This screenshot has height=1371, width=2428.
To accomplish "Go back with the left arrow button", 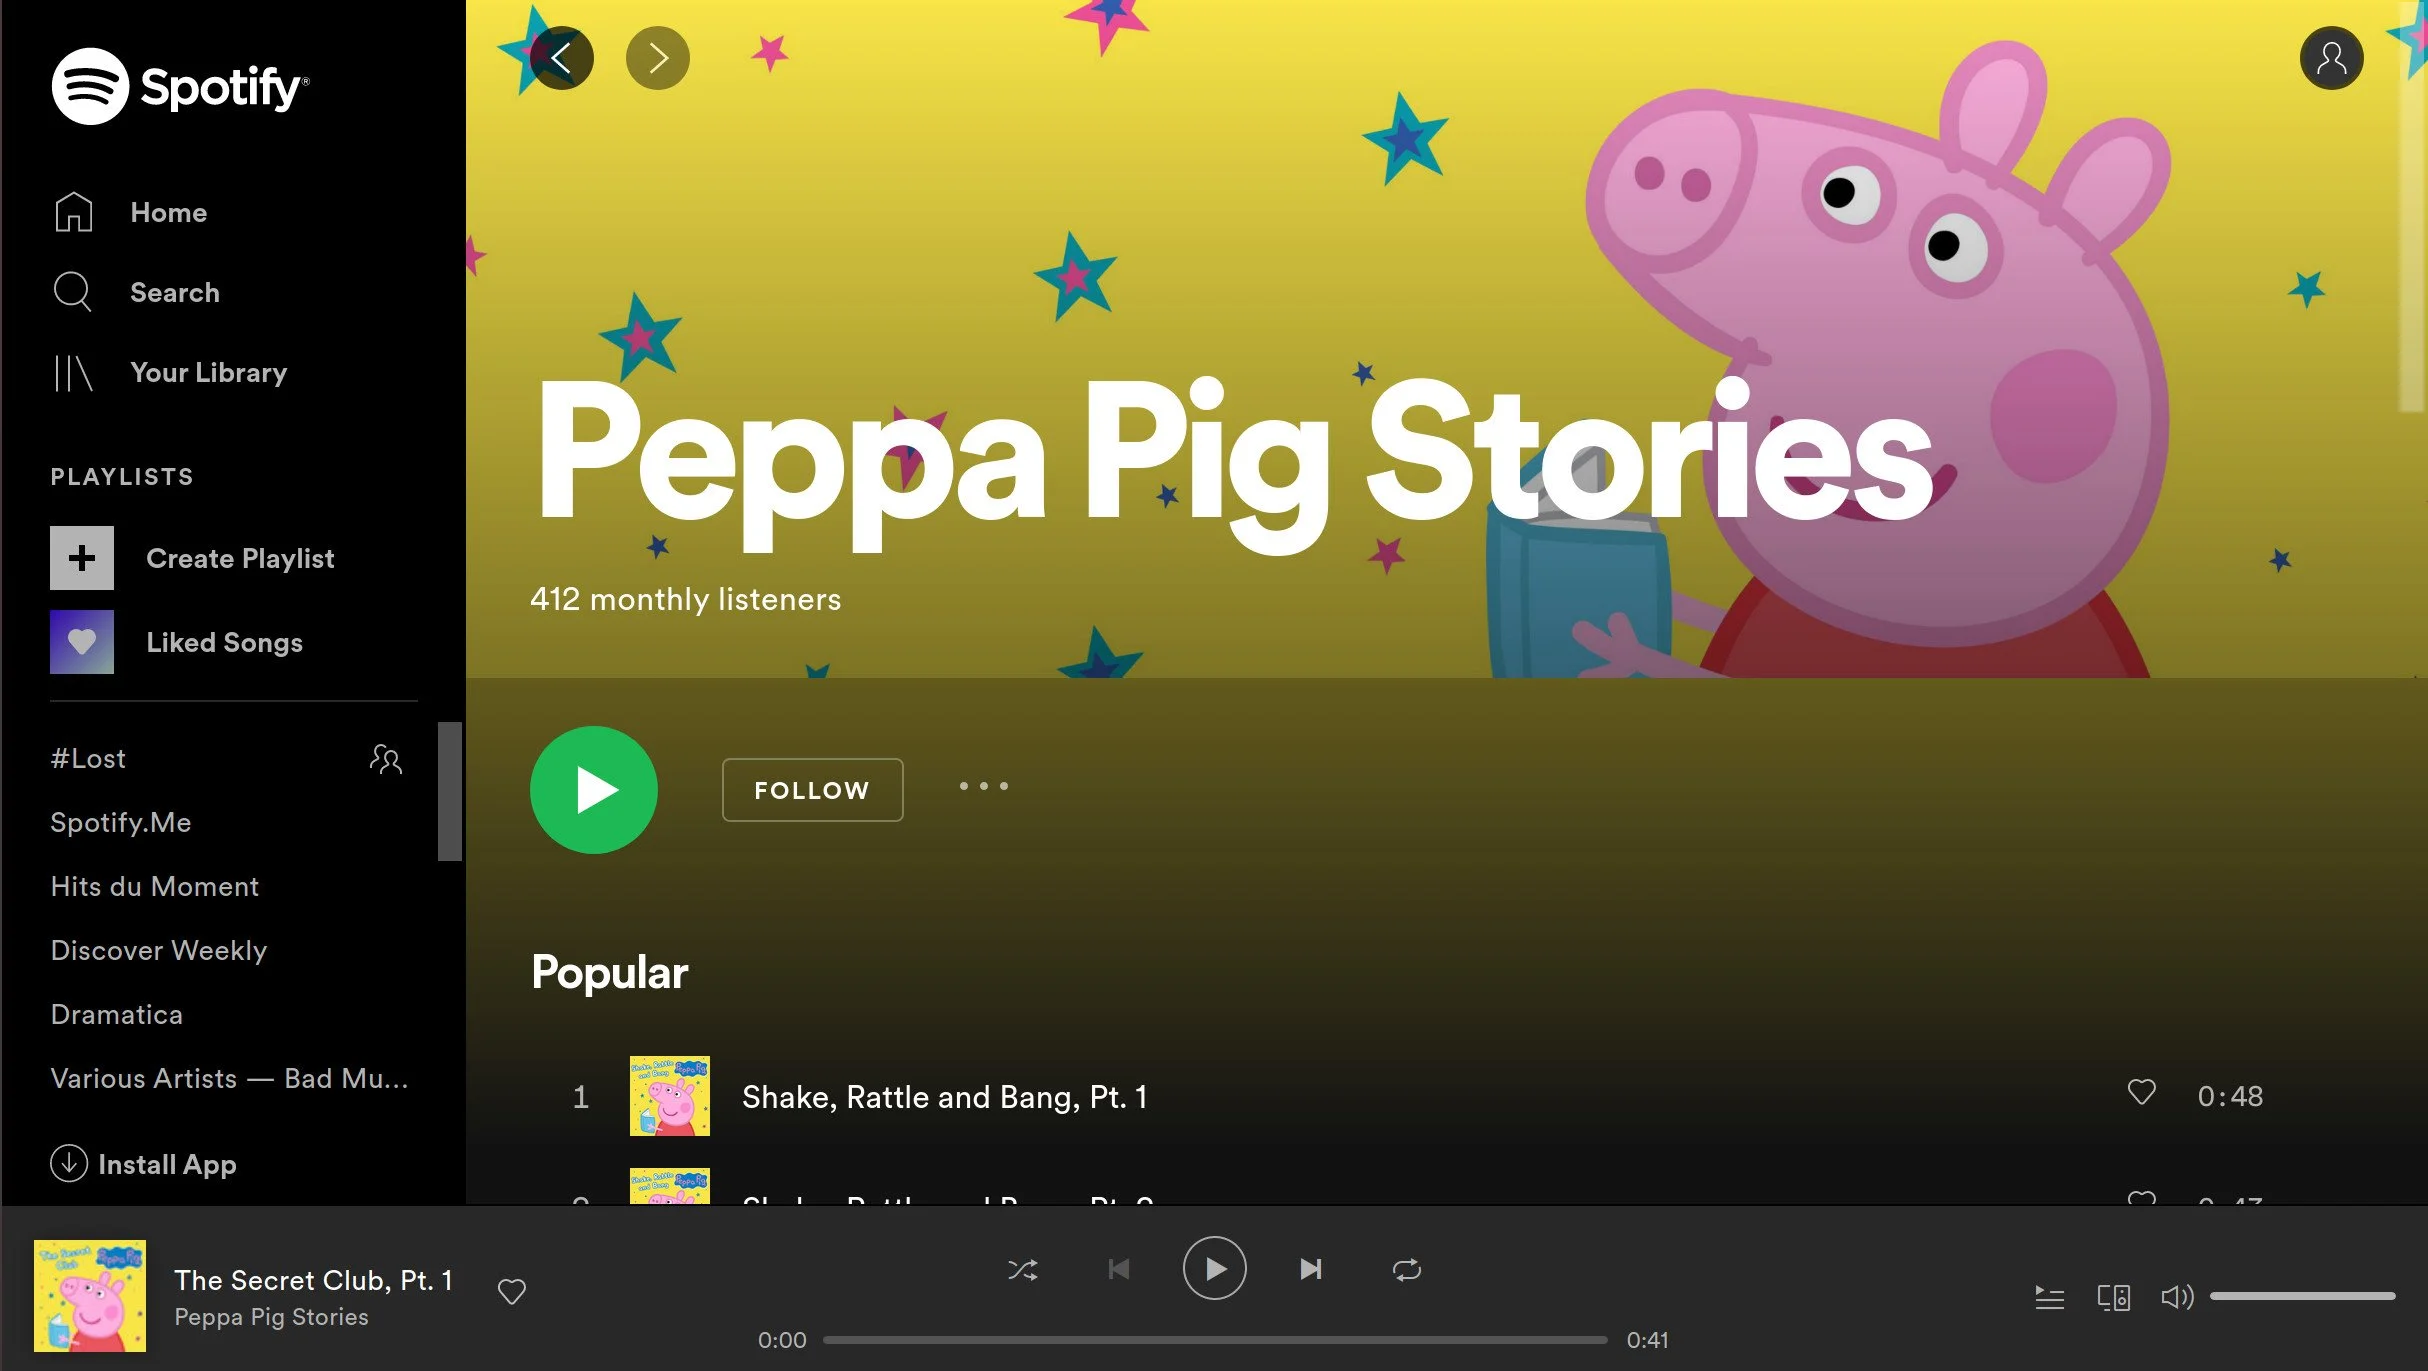I will coord(561,58).
